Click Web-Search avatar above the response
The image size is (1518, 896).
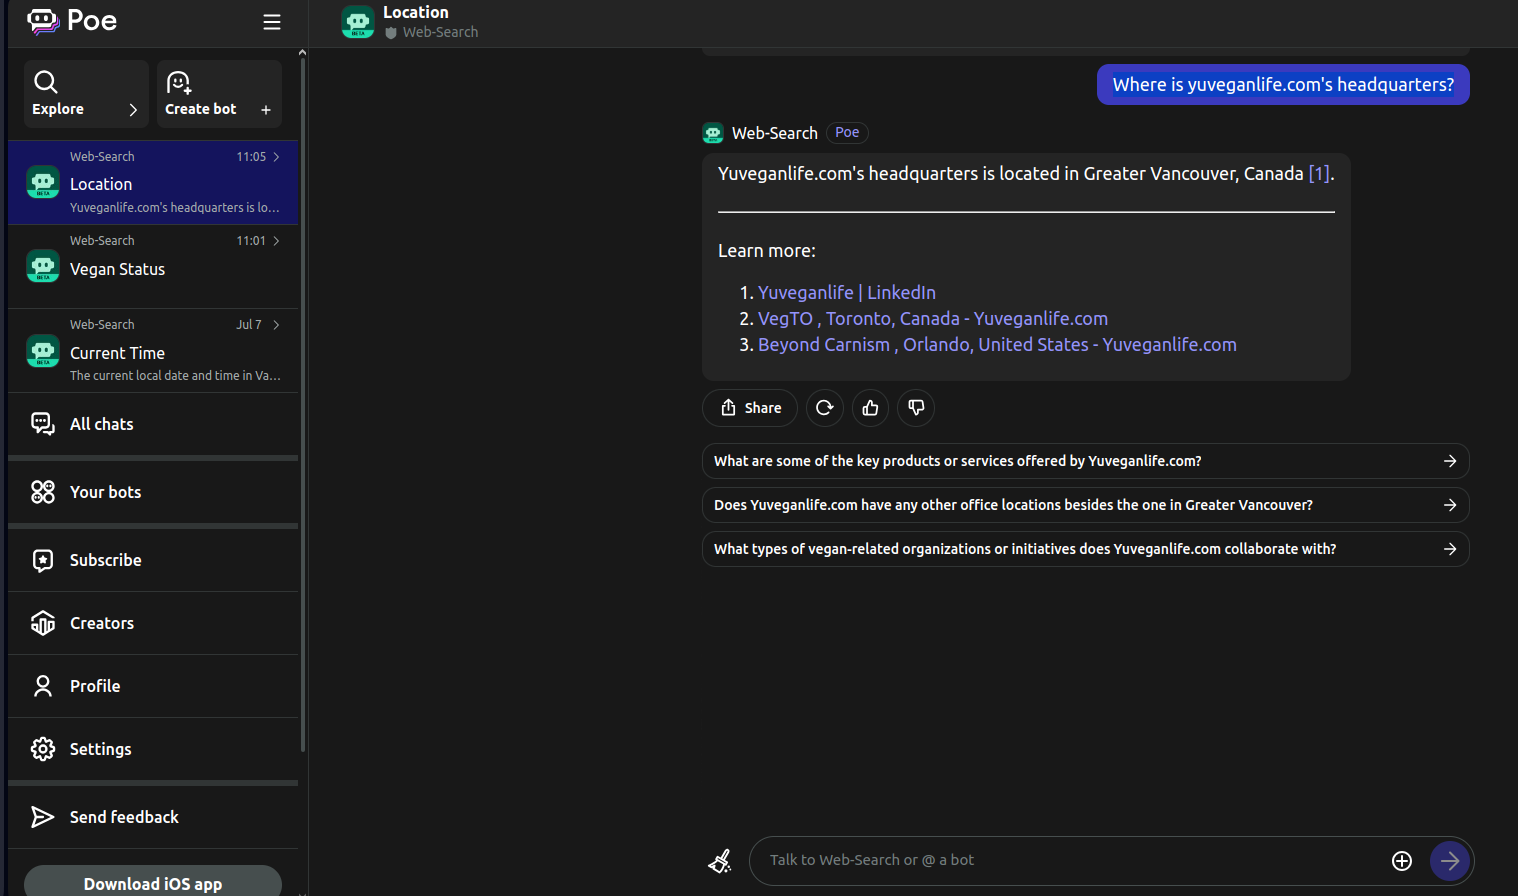click(x=713, y=133)
